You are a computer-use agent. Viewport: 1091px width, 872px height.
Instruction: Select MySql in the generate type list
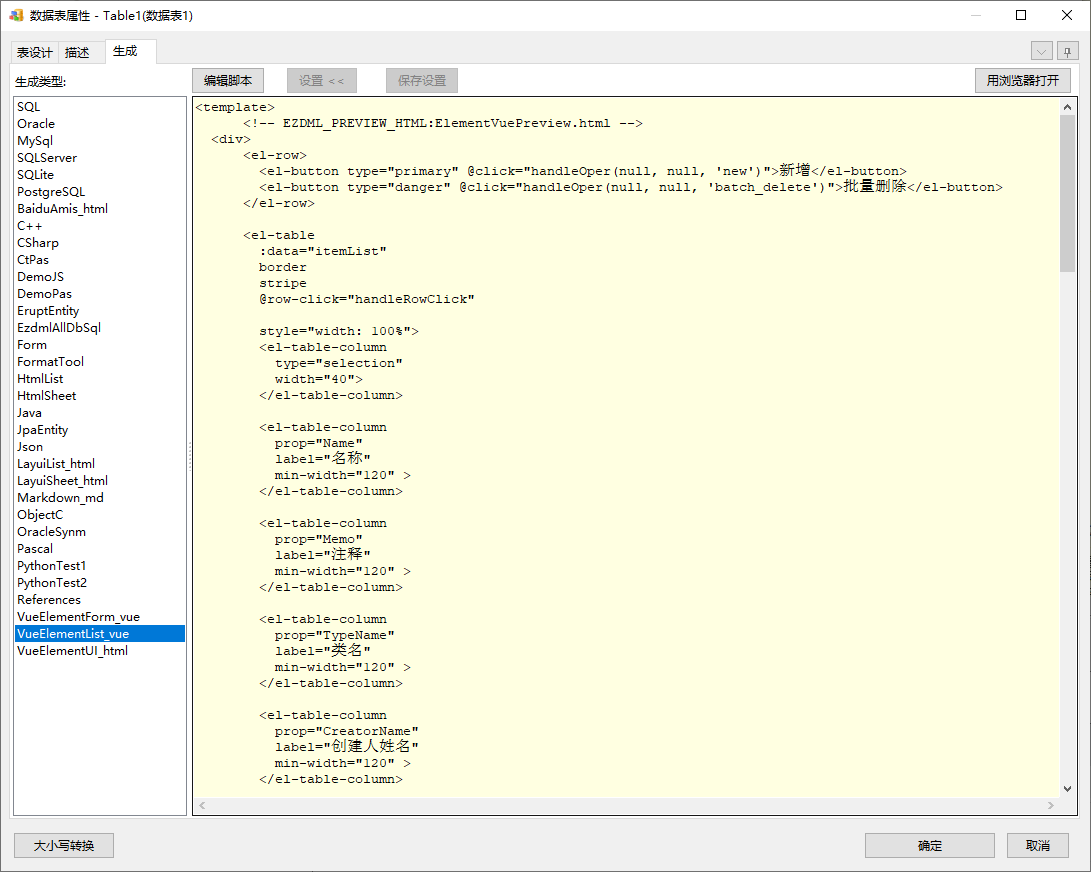click(x=35, y=141)
